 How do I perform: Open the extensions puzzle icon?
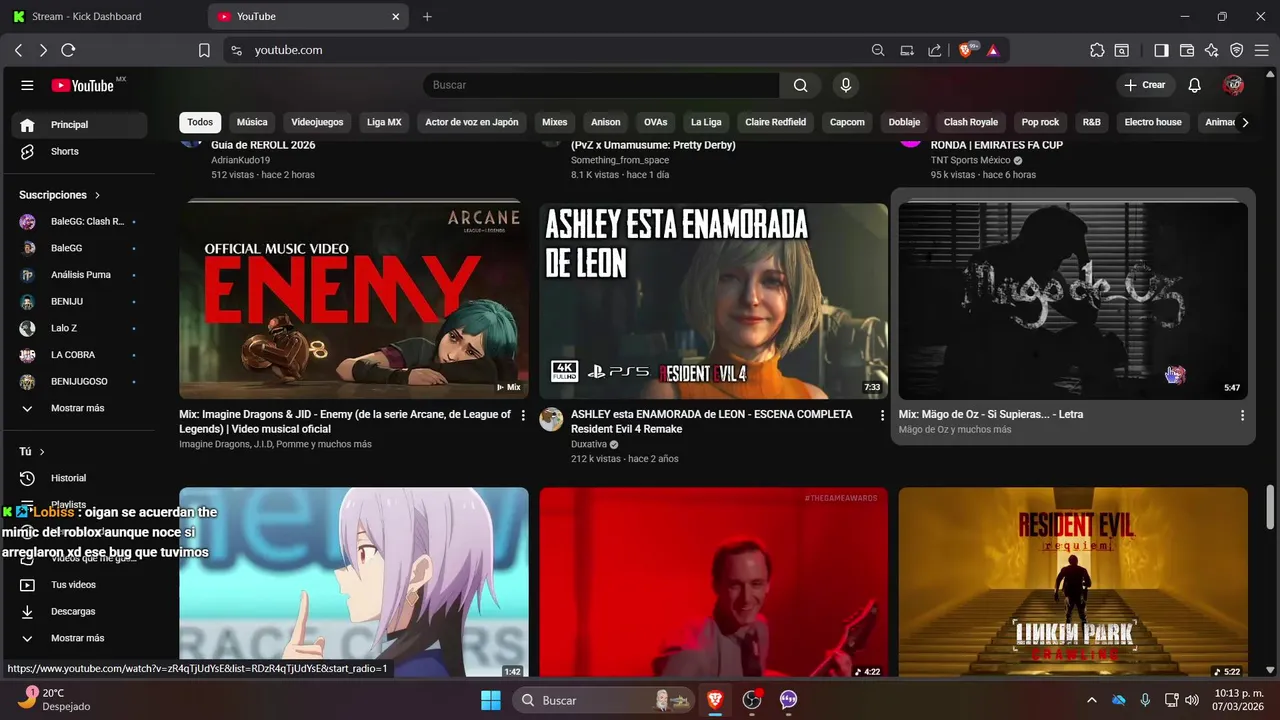pyautogui.click(x=1097, y=50)
